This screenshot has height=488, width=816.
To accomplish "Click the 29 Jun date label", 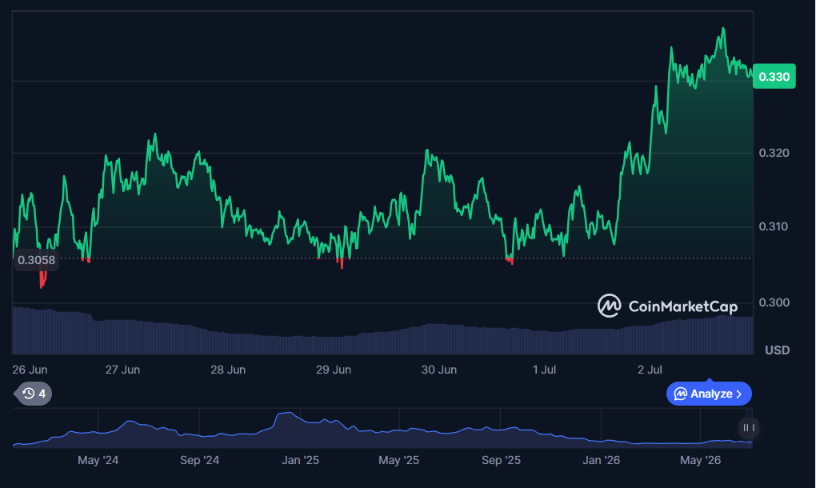I will coord(334,370).
